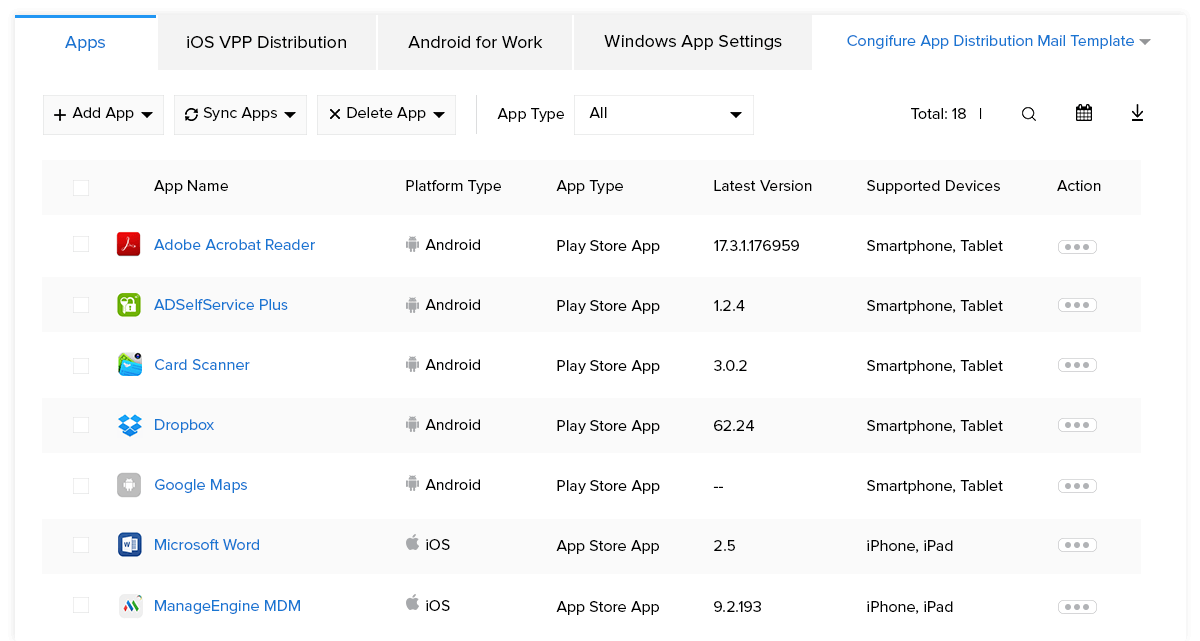Click Android icon in Dropbox row
The height and width of the screenshot is (641, 1200).
[412, 425]
